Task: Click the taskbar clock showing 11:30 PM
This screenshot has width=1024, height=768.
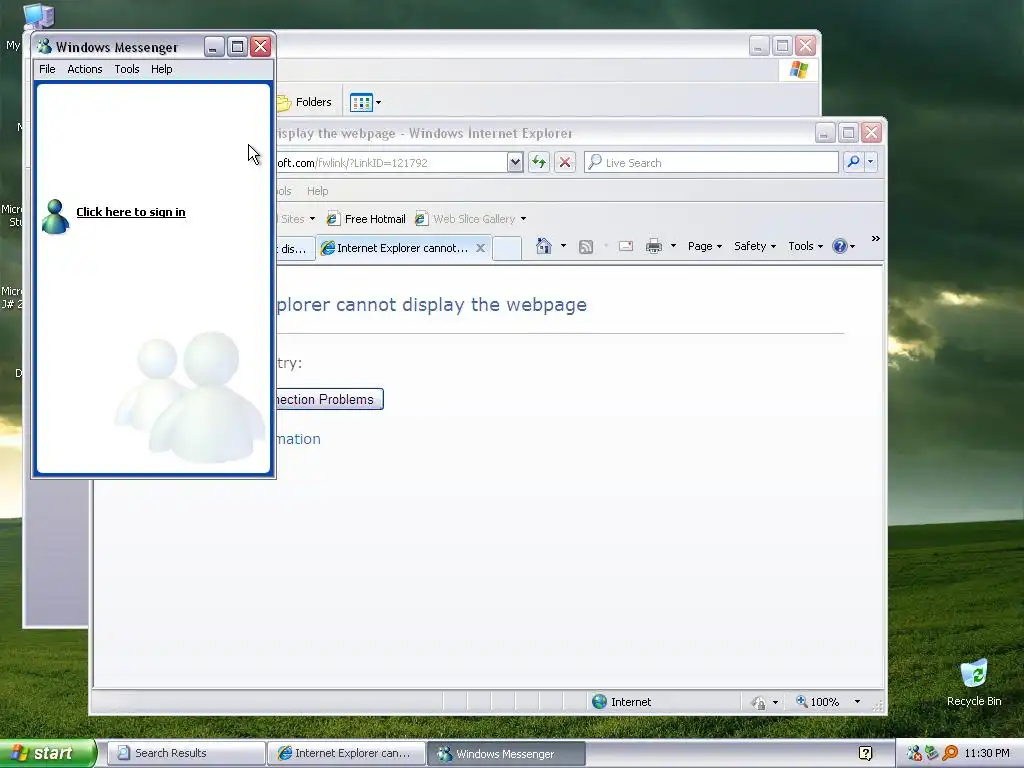Action: (987, 754)
